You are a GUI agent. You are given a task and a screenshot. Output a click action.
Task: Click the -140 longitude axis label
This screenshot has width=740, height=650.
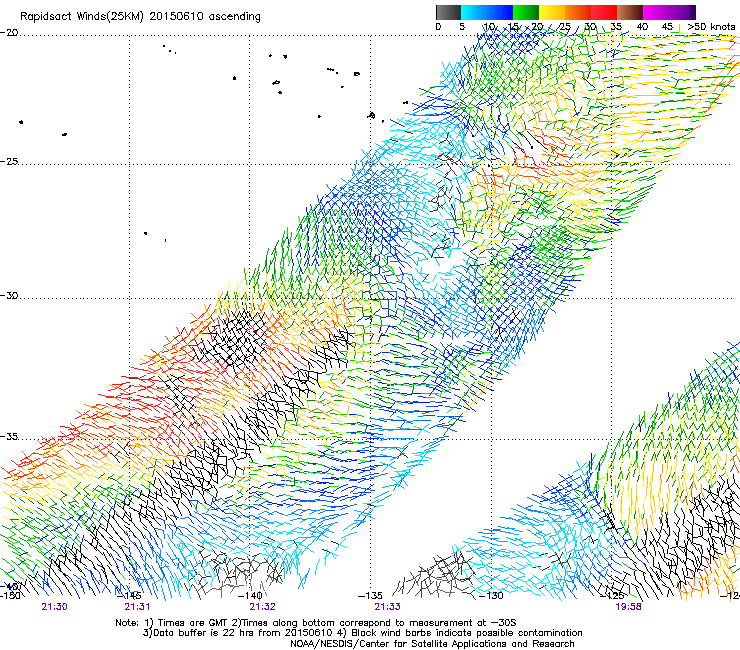[250, 595]
